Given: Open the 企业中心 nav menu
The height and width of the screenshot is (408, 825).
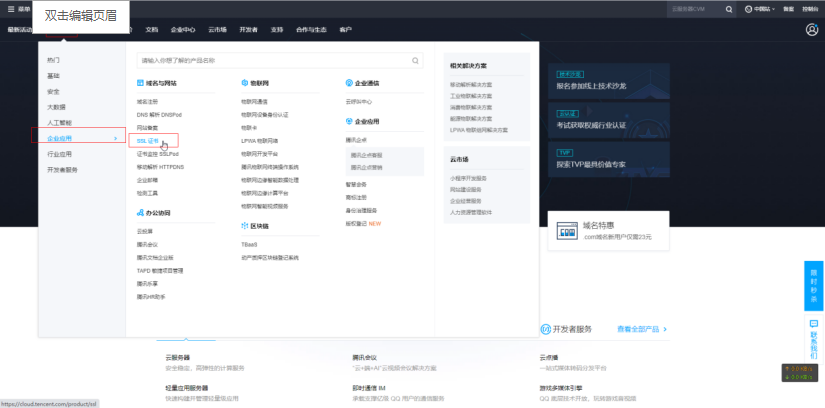Looking at the screenshot, I should [183, 29].
